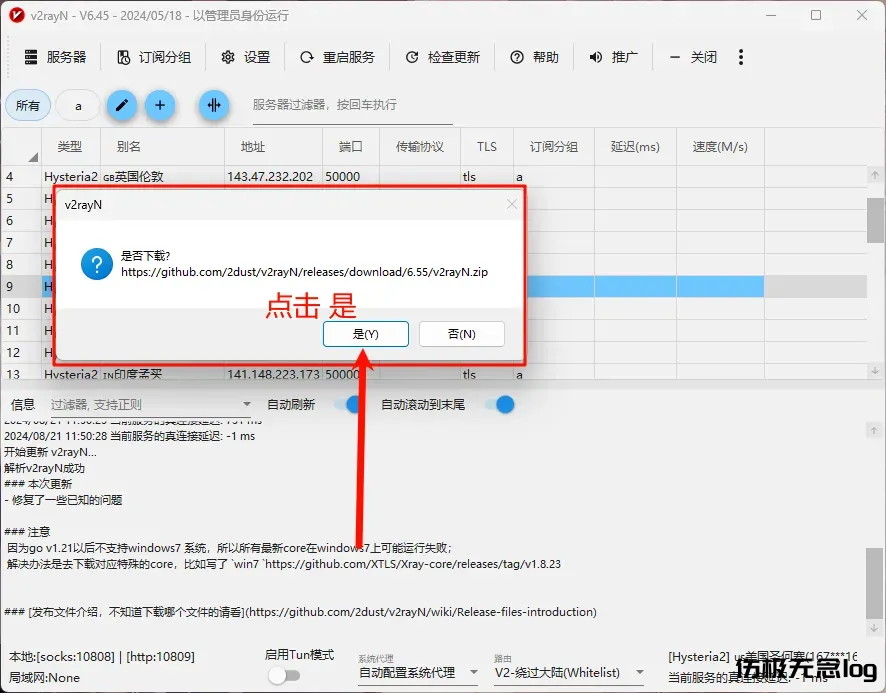The image size is (886, 693).
Task: Click the log line 开始更新 v2rayN...
Action: pos(50,452)
